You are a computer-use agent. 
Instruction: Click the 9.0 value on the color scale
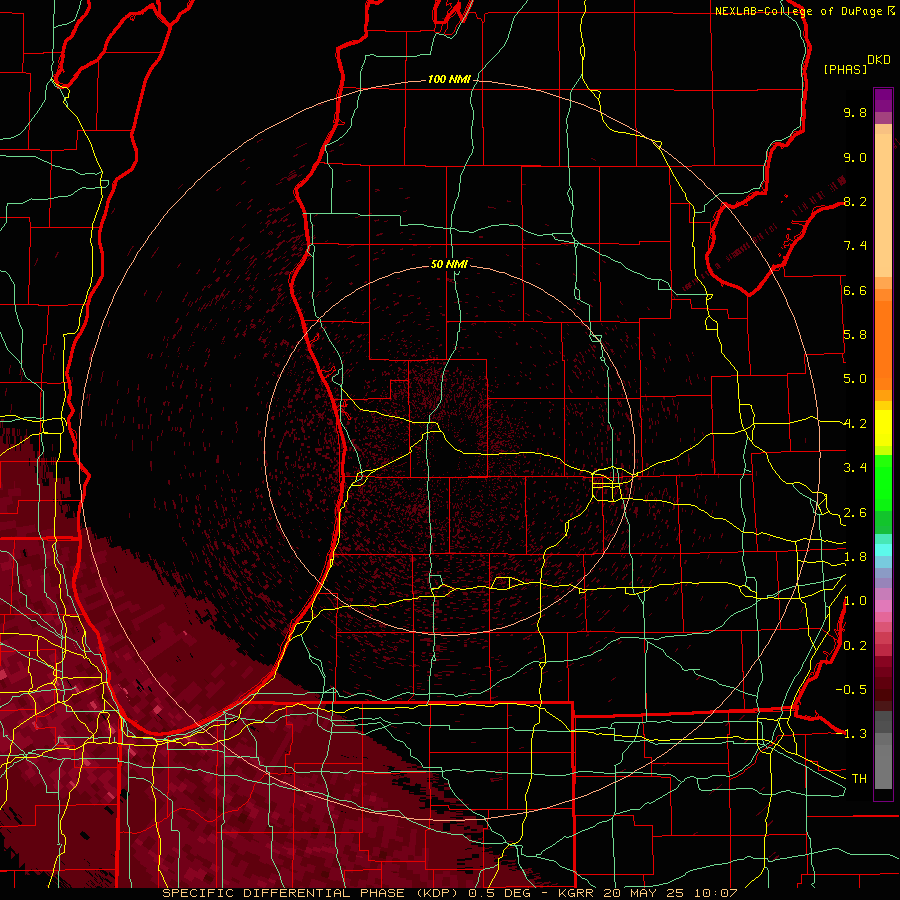855,157
